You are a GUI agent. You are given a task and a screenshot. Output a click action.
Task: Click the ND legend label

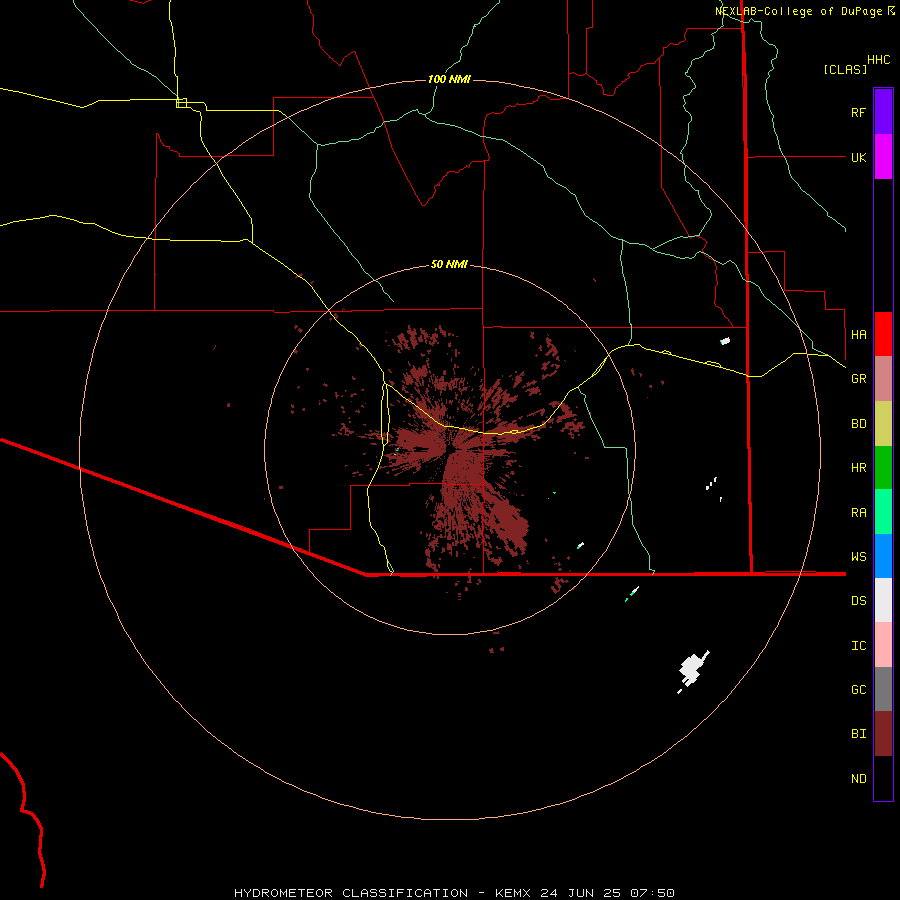858,779
